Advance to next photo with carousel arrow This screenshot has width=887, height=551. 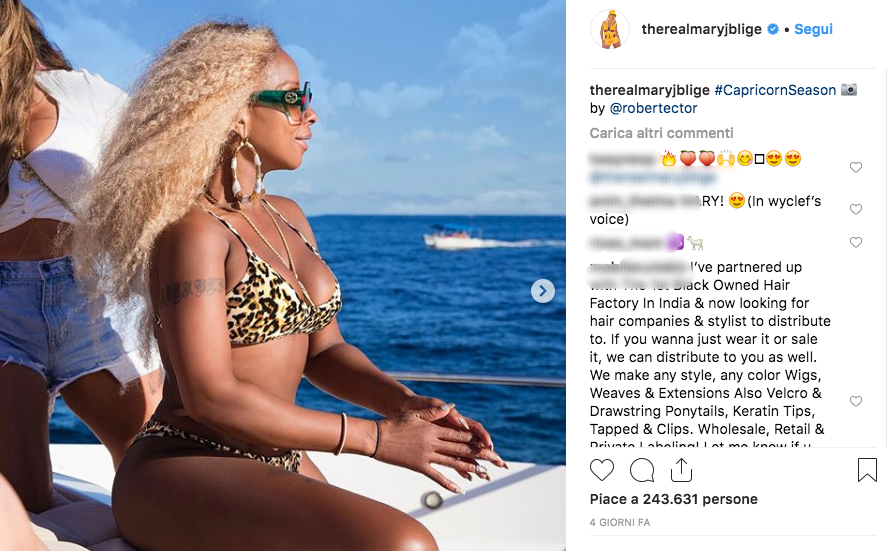(x=542, y=291)
